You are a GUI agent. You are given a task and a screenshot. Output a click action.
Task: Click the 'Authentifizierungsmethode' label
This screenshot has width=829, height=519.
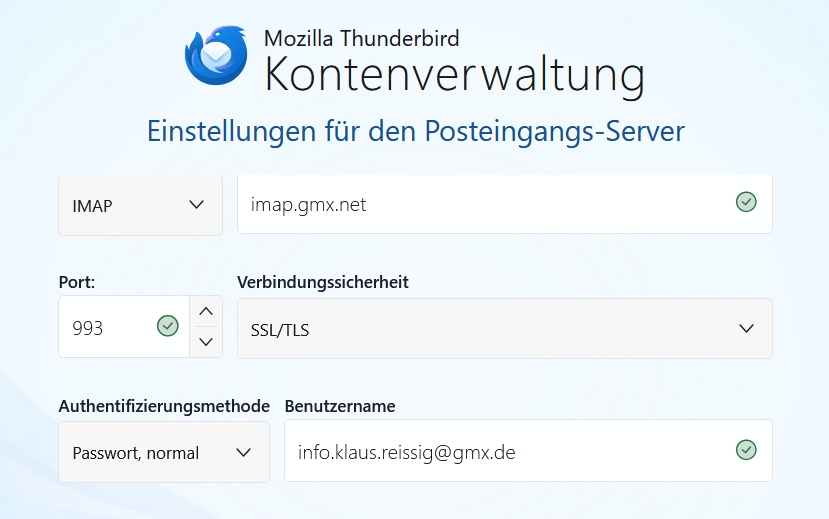tap(164, 406)
